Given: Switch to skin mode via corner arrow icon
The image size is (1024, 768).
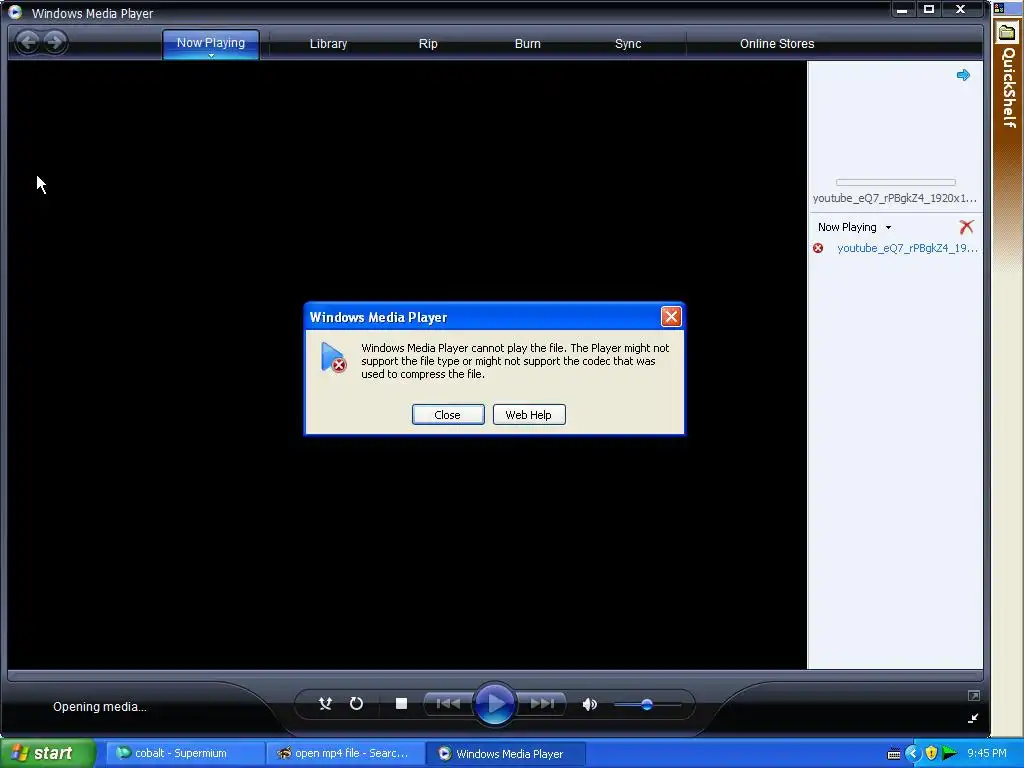Looking at the screenshot, I should [x=973, y=718].
